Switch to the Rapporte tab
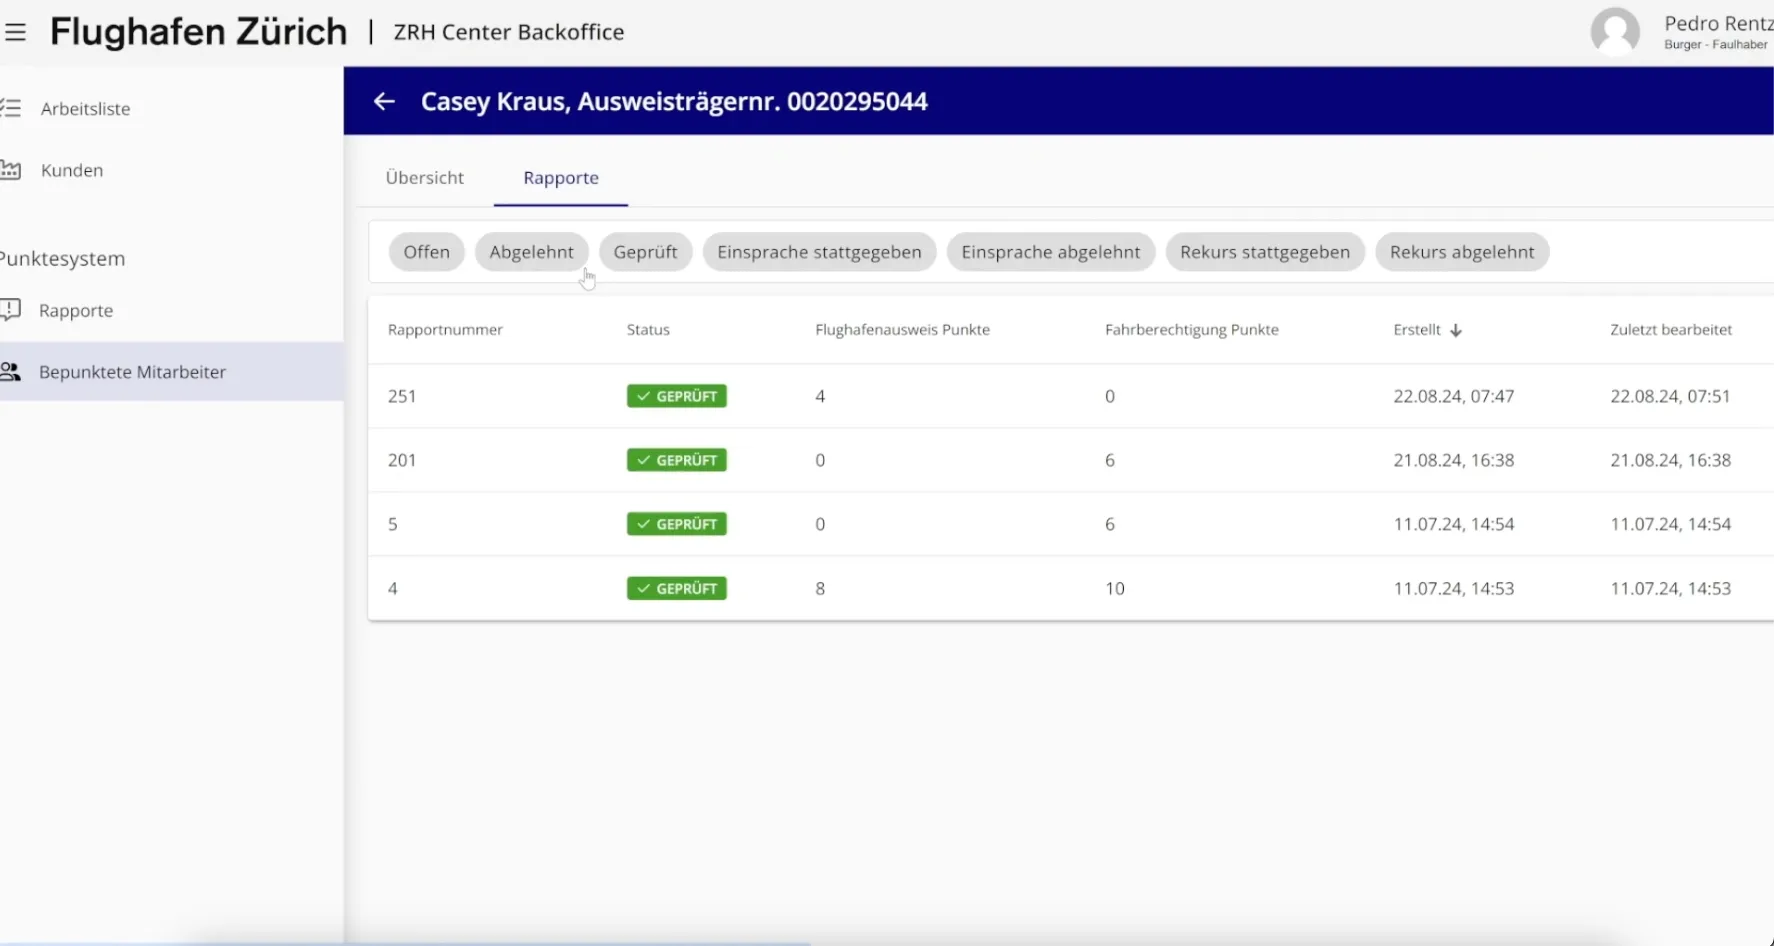The image size is (1774, 946). tap(561, 178)
